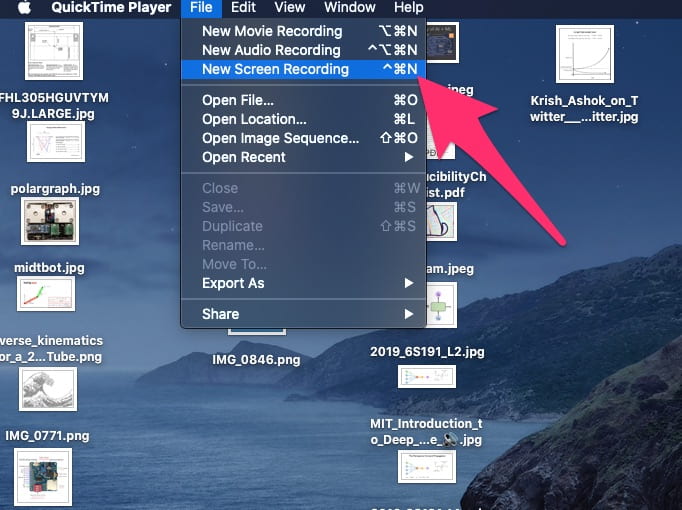Select the midtbot.jpg desktop icon

click(x=50, y=221)
